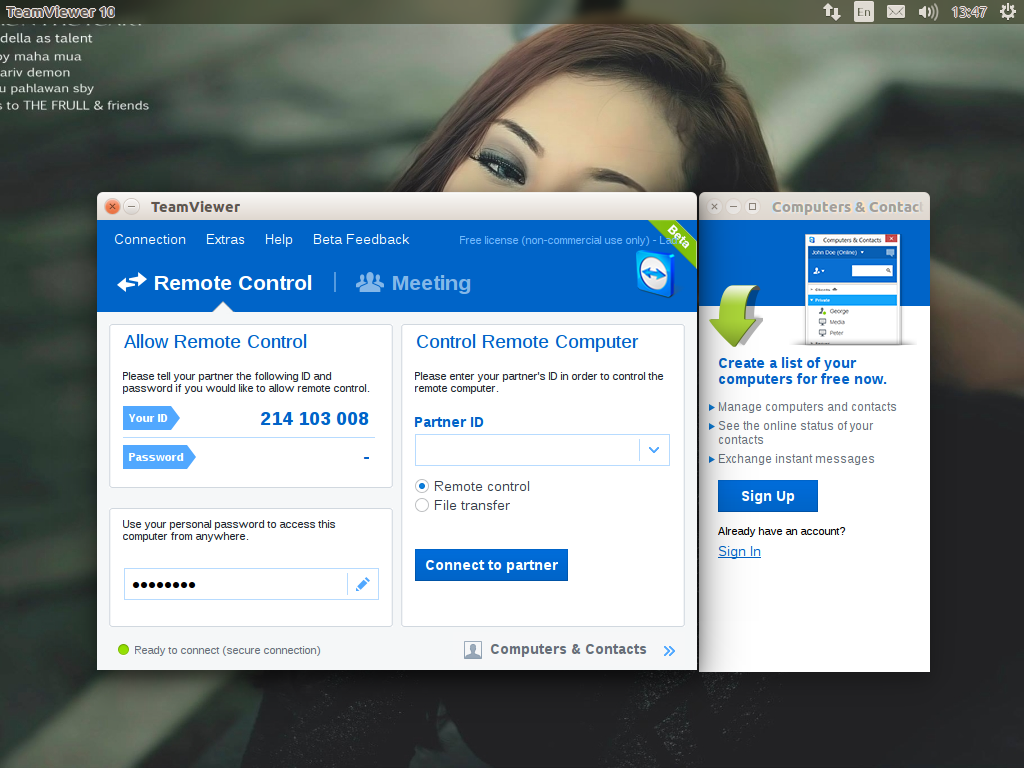
Task: Click the Password label tag
Action: pyautogui.click(x=159, y=457)
